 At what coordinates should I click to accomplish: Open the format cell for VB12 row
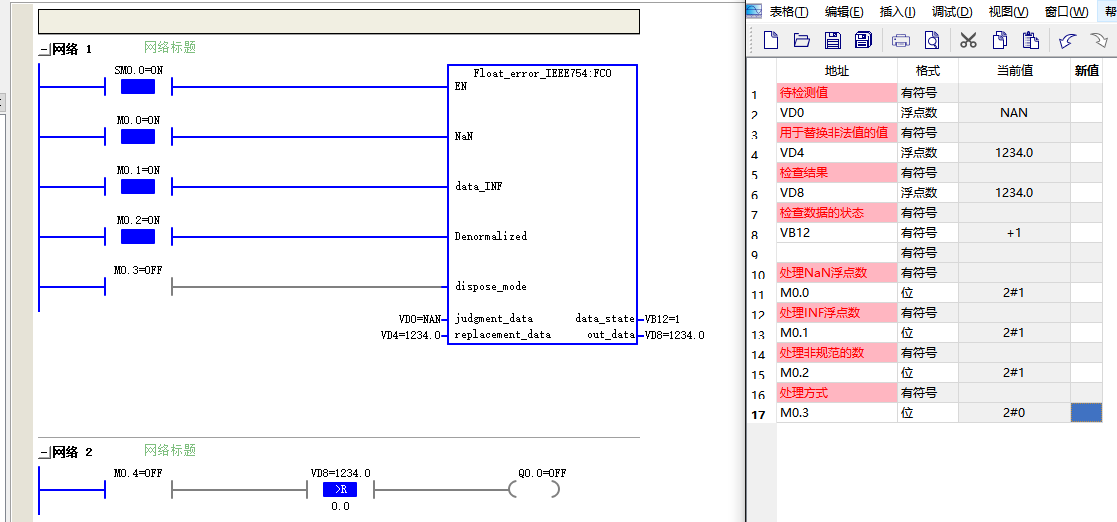pos(928,233)
